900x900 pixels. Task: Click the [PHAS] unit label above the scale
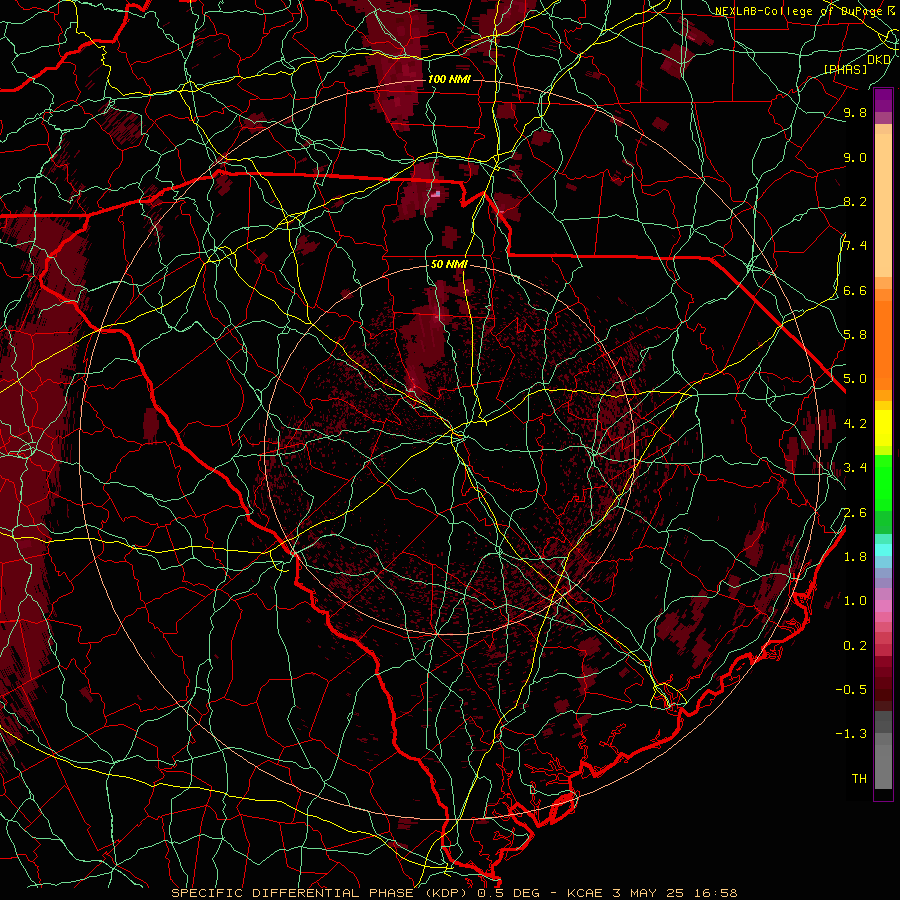(845, 69)
